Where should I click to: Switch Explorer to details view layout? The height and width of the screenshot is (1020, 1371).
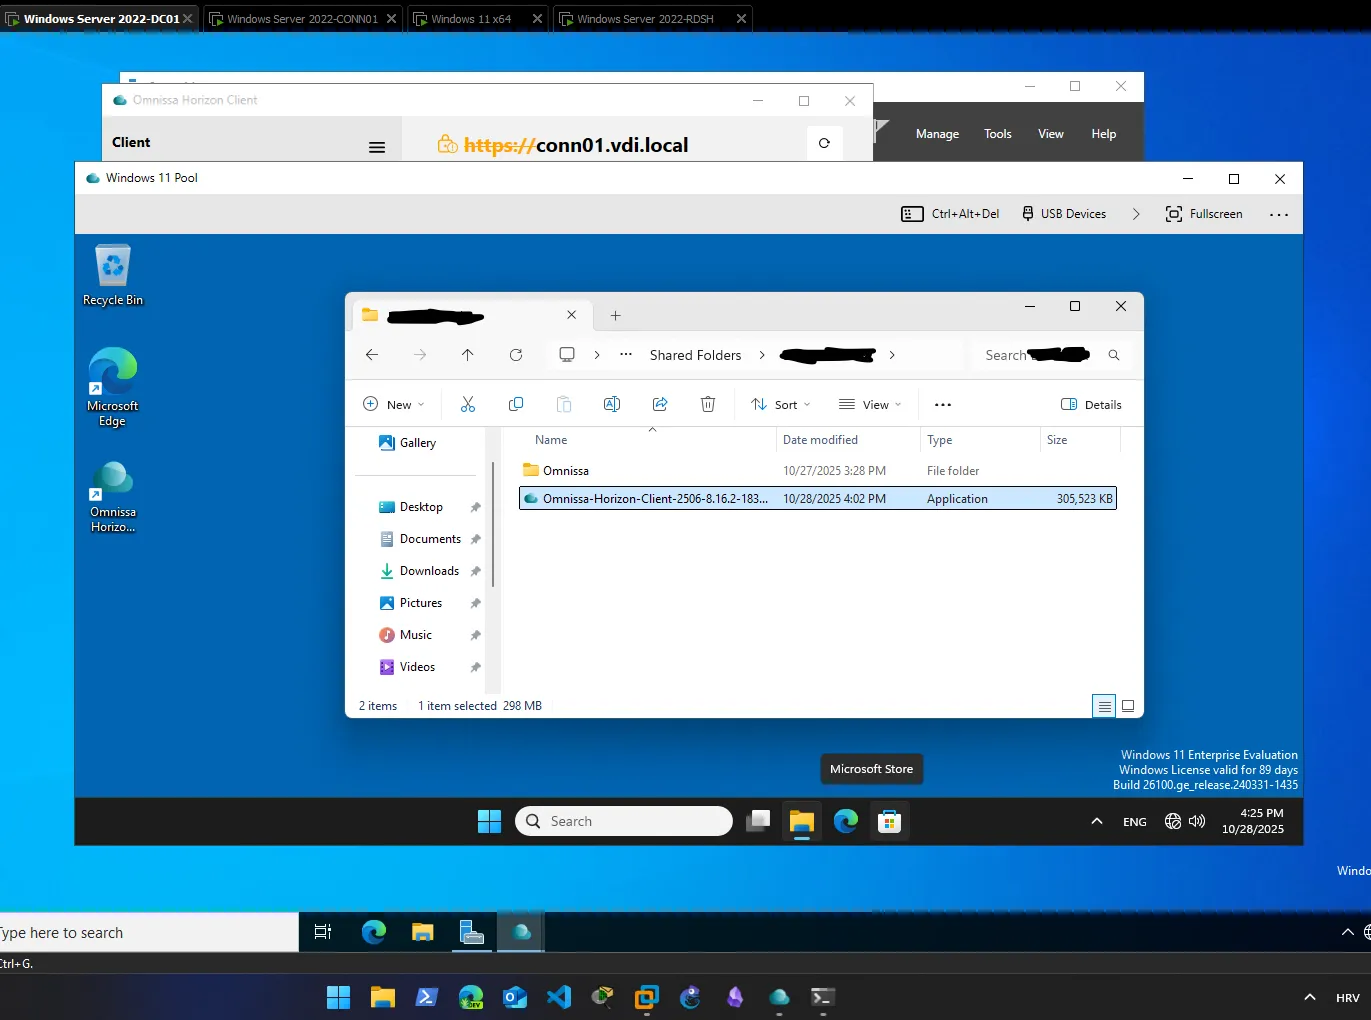pyautogui.click(x=1103, y=706)
